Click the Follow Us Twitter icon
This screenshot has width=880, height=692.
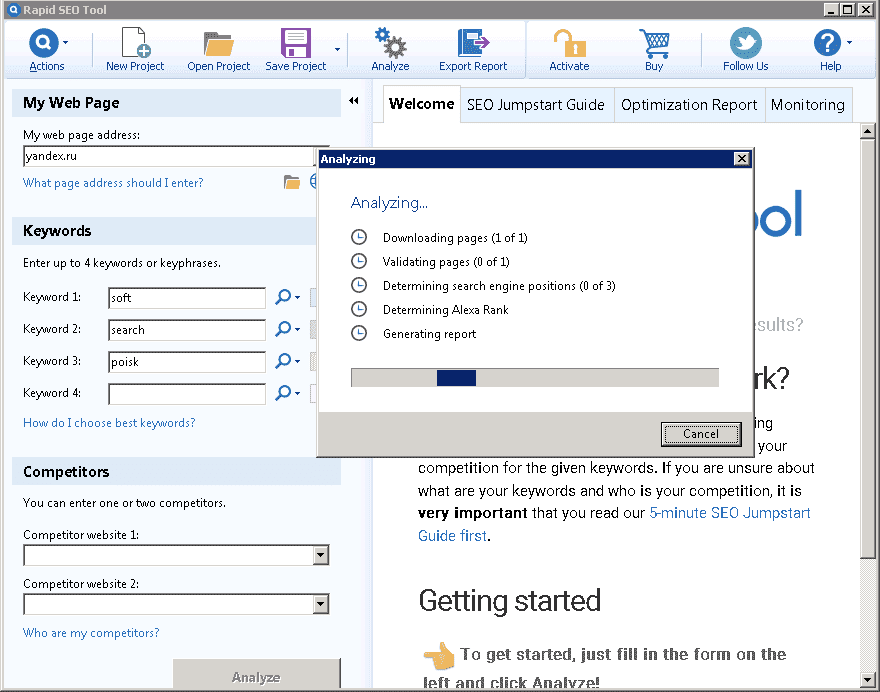[745, 44]
